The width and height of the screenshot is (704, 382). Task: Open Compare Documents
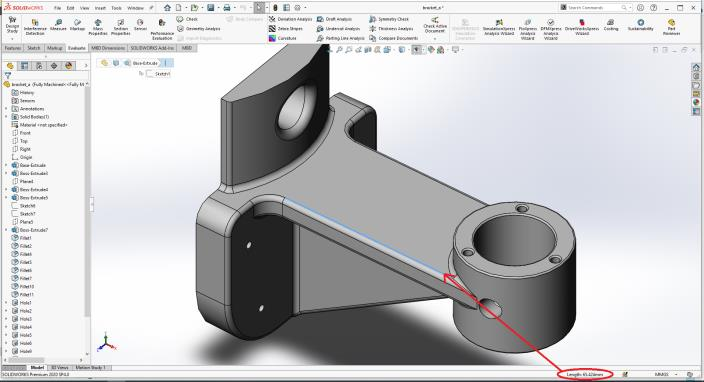[393, 38]
